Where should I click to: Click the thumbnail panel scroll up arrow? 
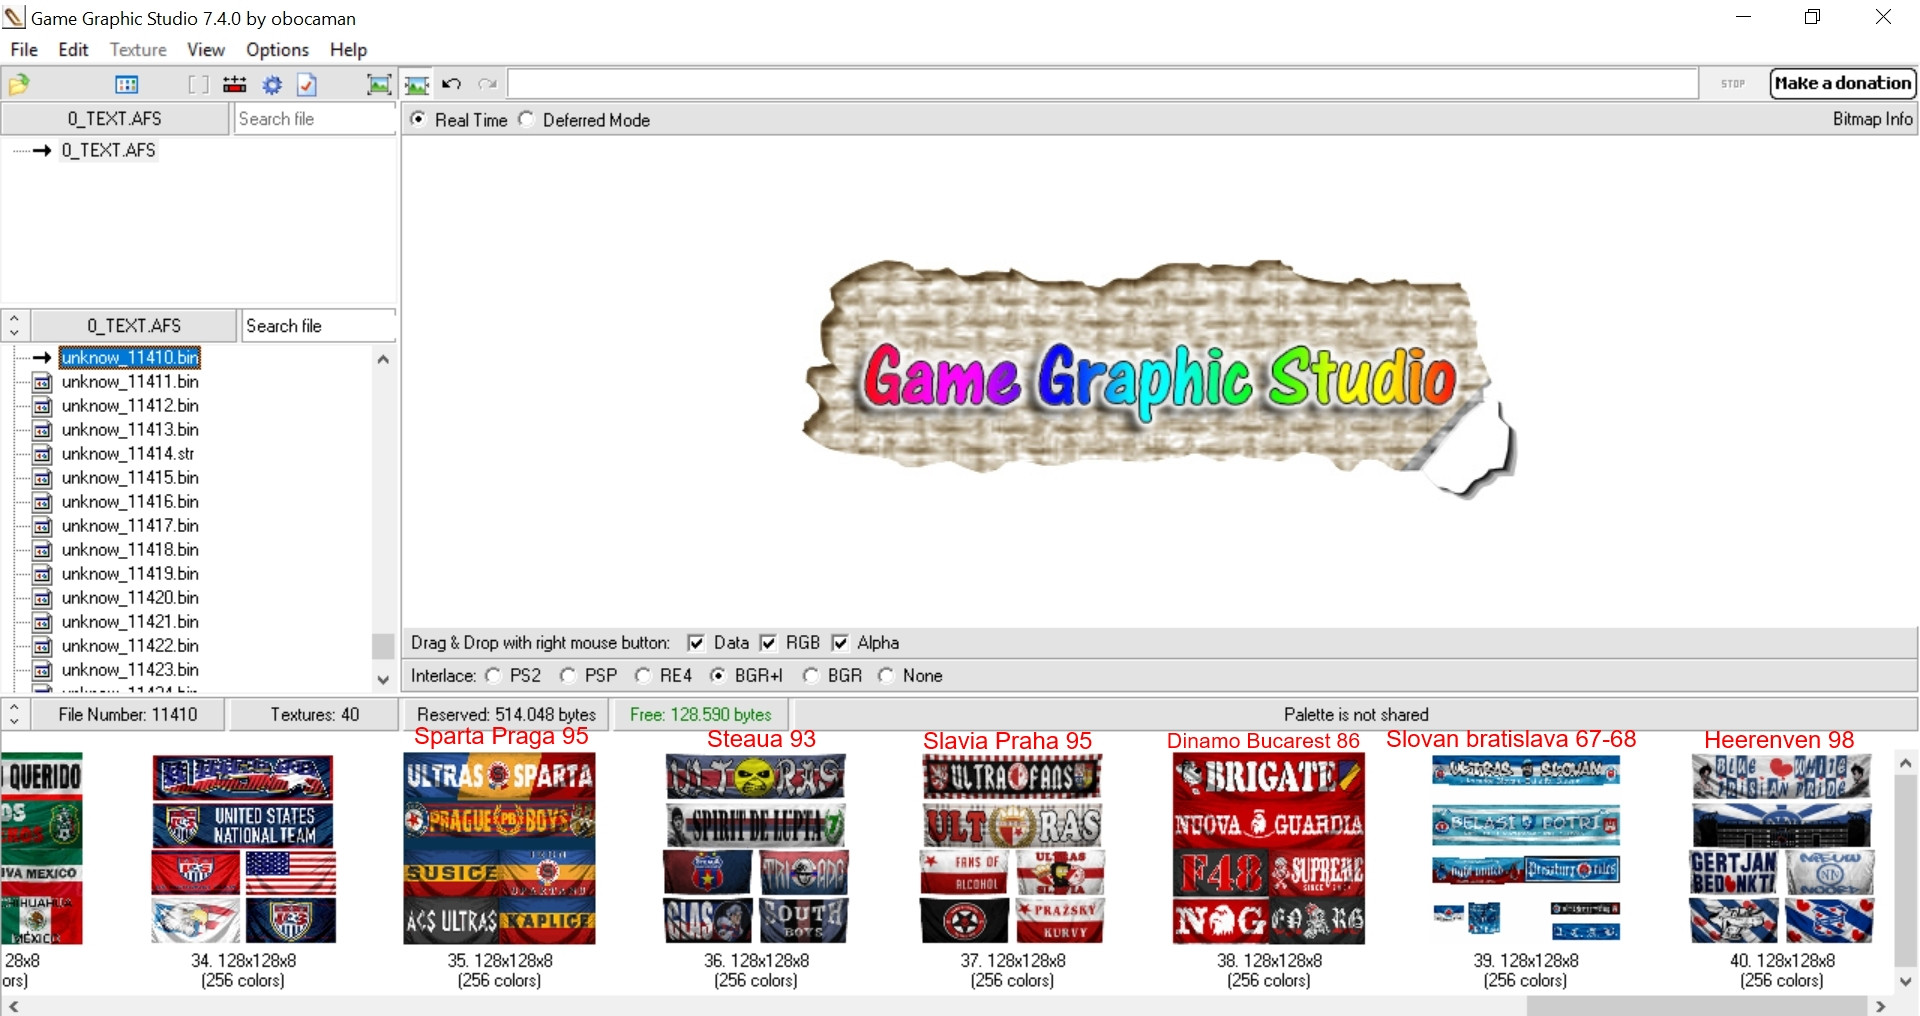tap(1906, 763)
